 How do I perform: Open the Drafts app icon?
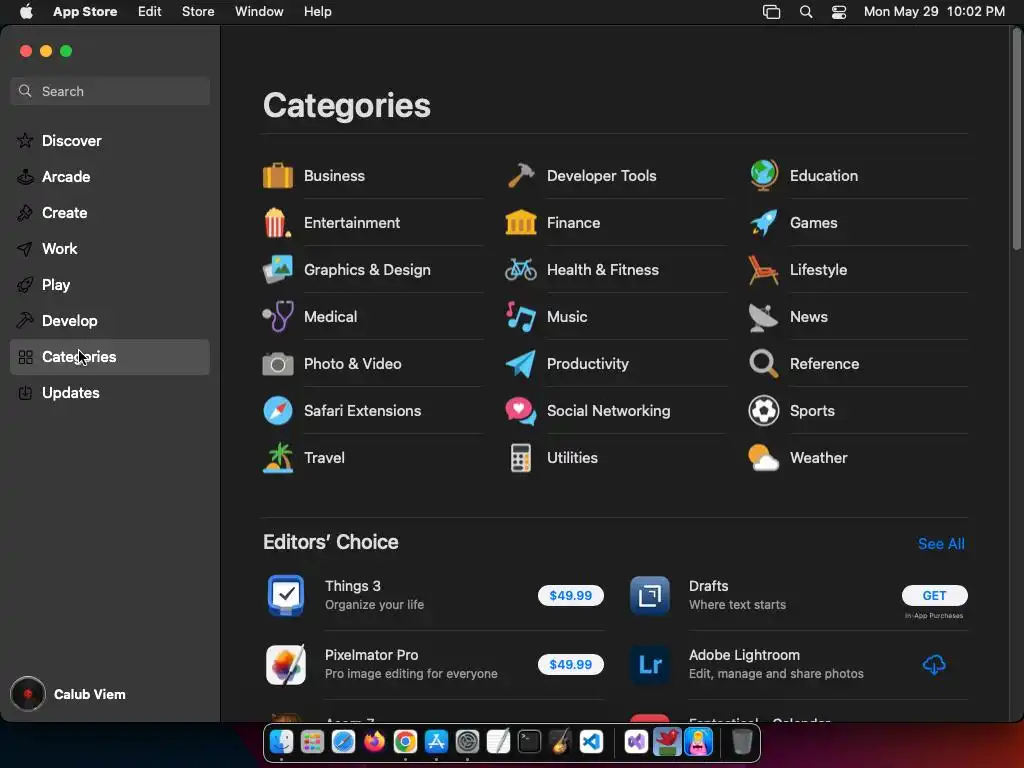pos(650,596)
